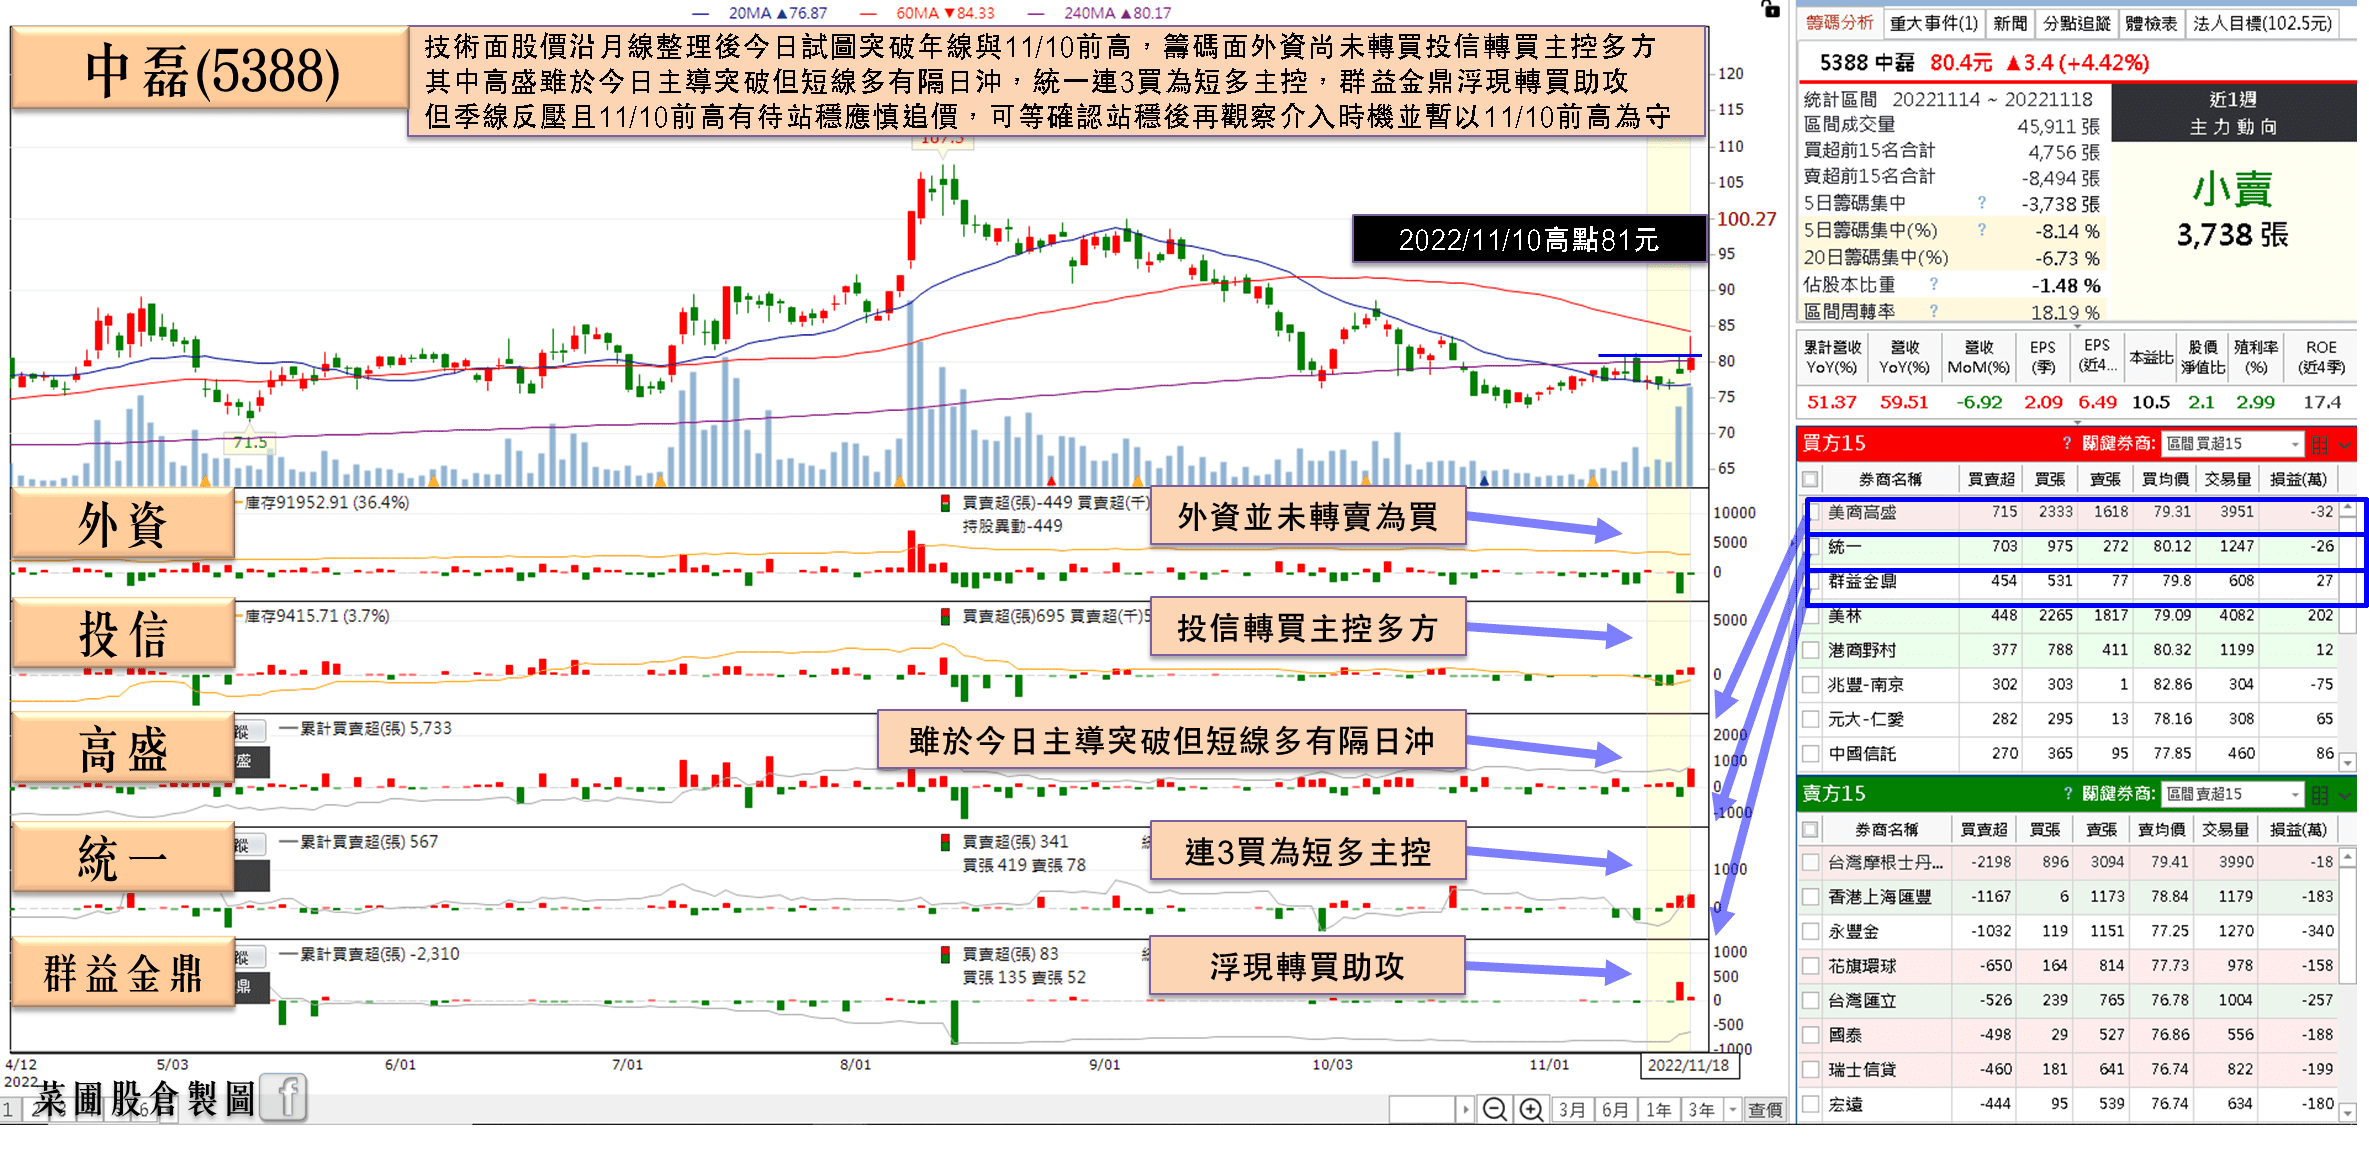Screen dimensions: 2369x1152
Task: Open the 區間賣超15 key broker dropdown
Action: [2232, 794]
